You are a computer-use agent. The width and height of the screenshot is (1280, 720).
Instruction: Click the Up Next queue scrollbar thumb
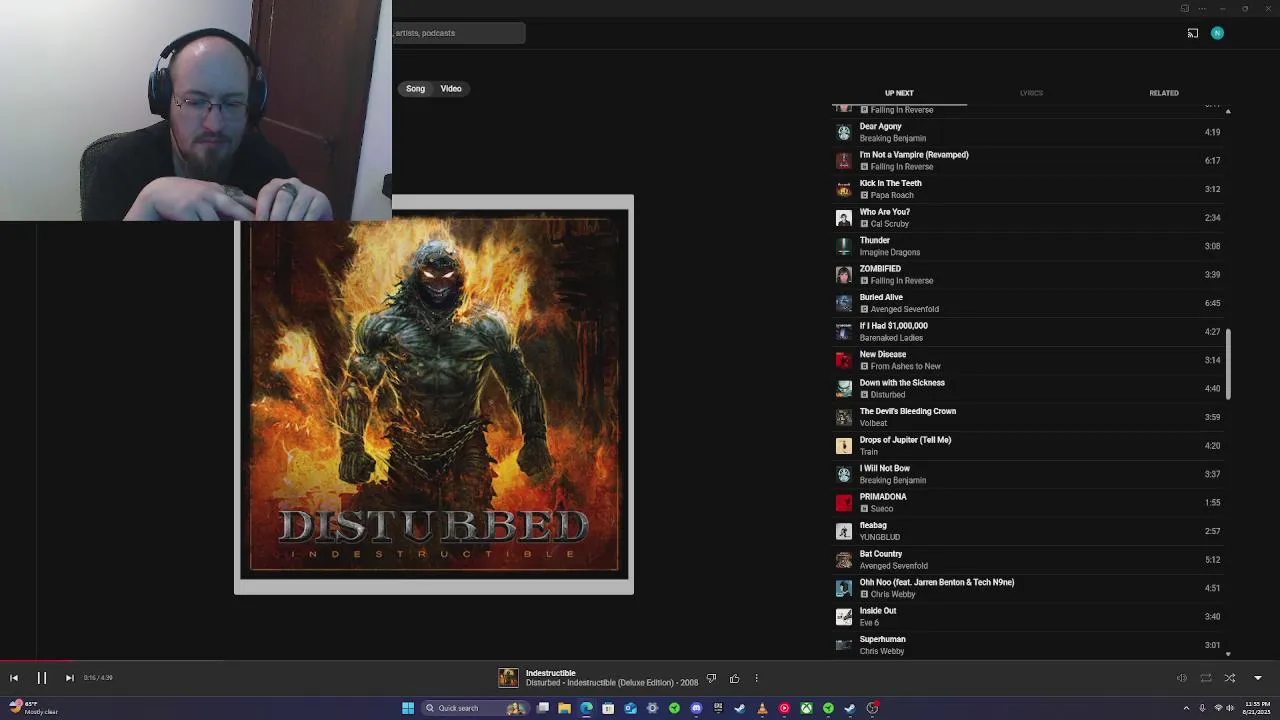1228,365
